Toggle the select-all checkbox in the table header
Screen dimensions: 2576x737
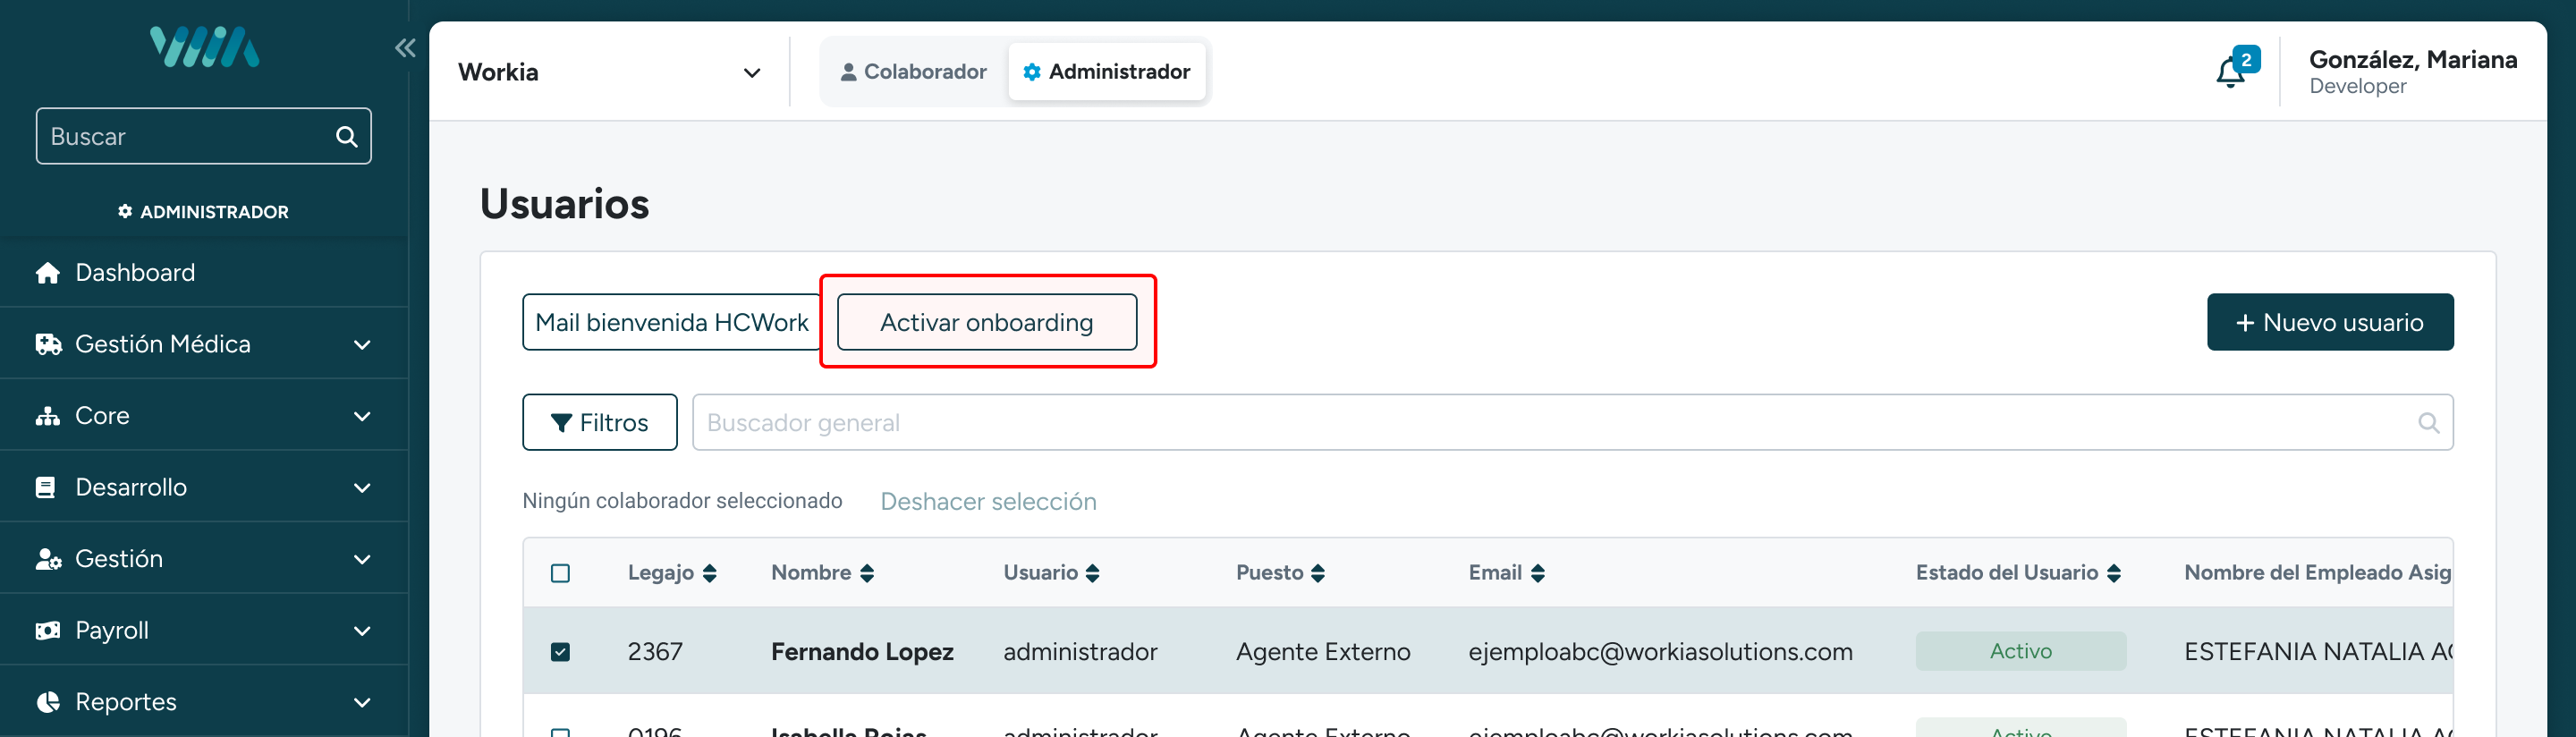coord(561,573)
